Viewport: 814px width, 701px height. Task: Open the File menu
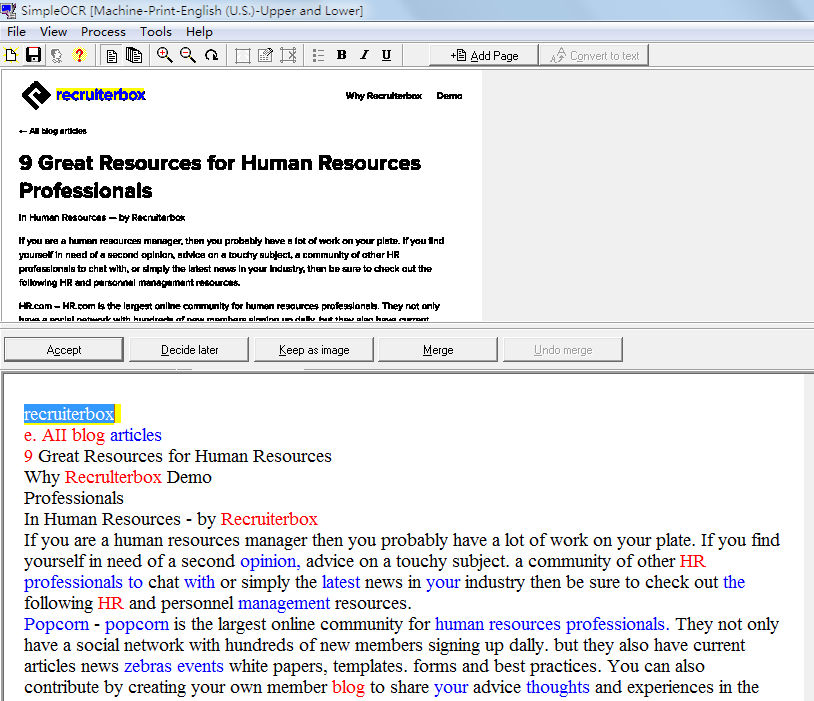[16, 32]
